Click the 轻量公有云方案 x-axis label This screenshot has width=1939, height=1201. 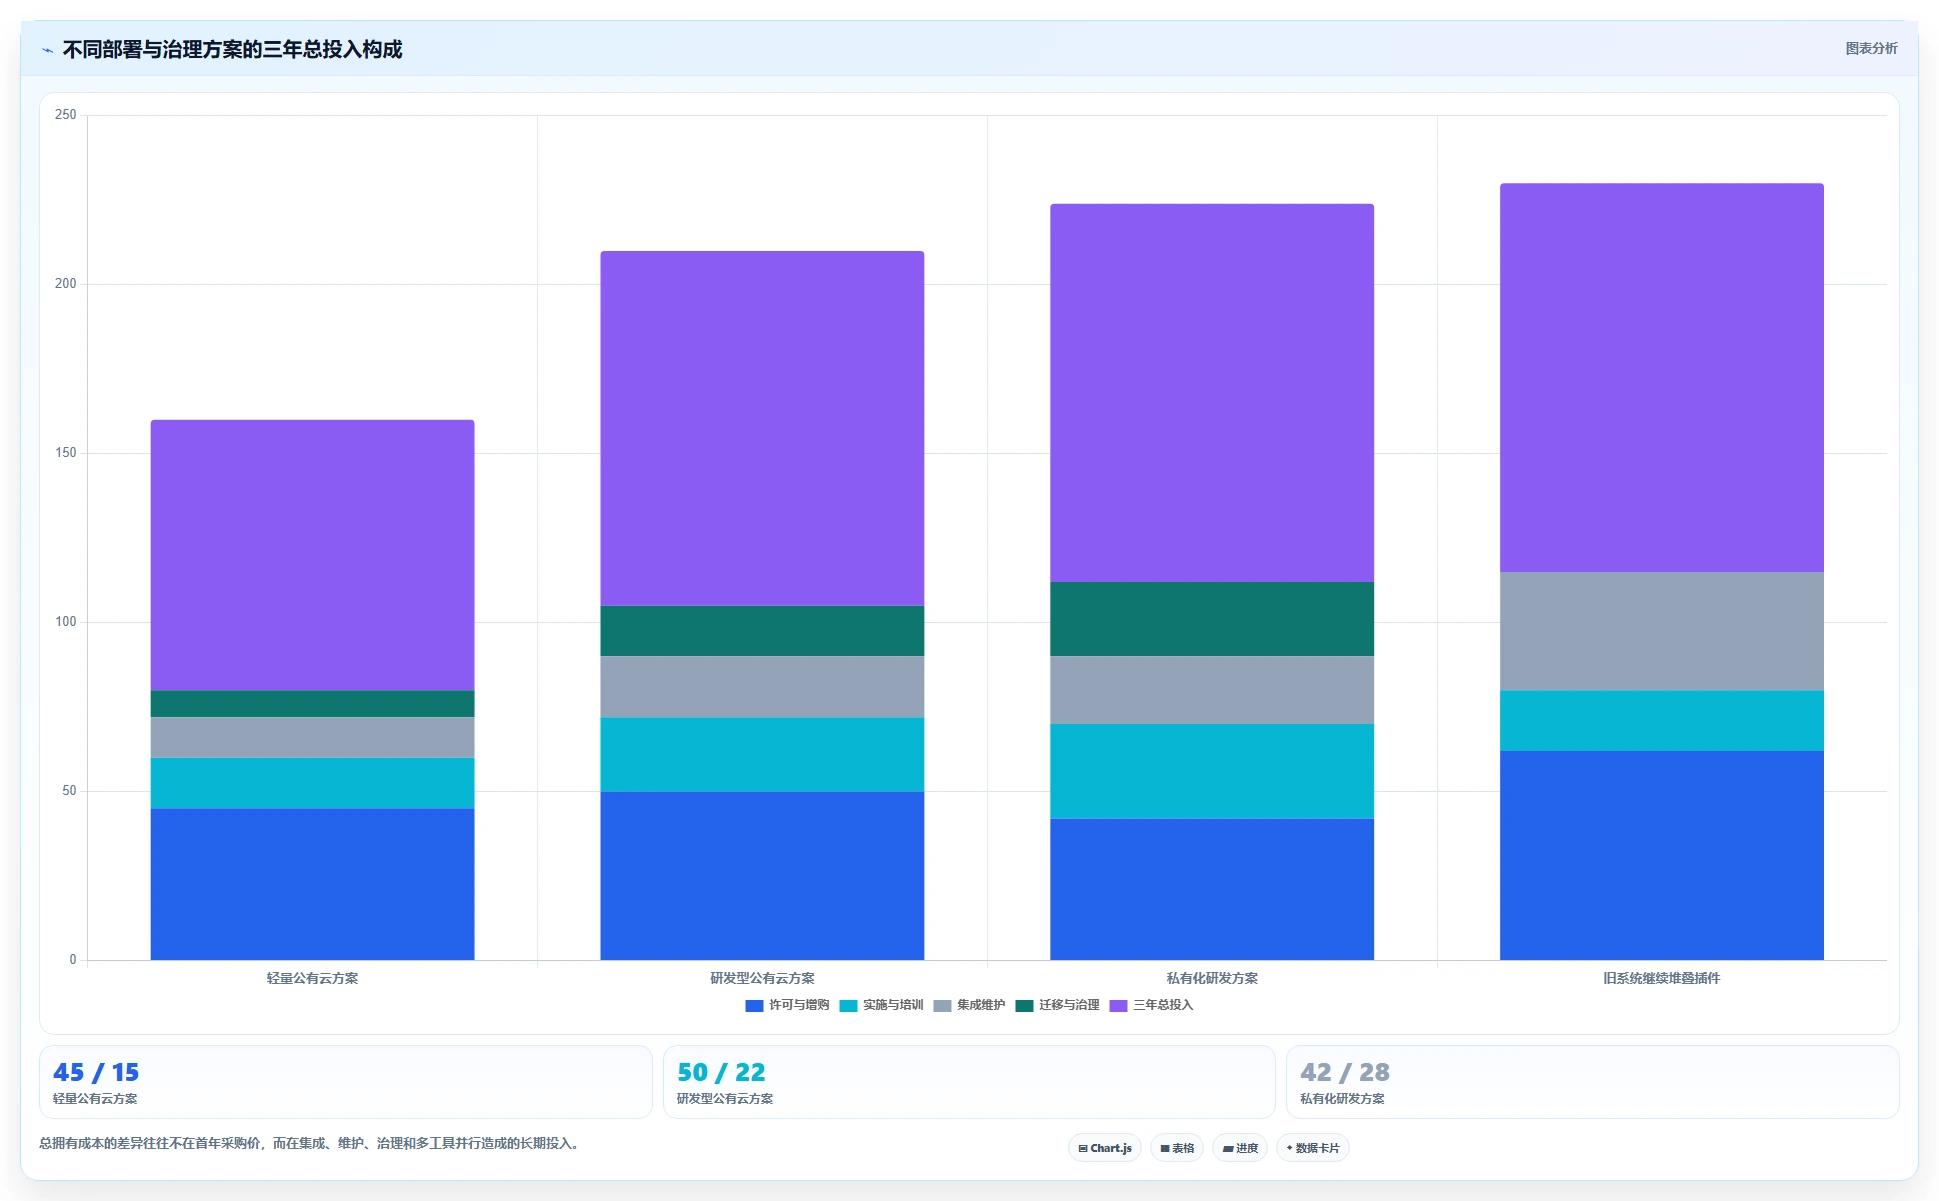coord(312,978)
